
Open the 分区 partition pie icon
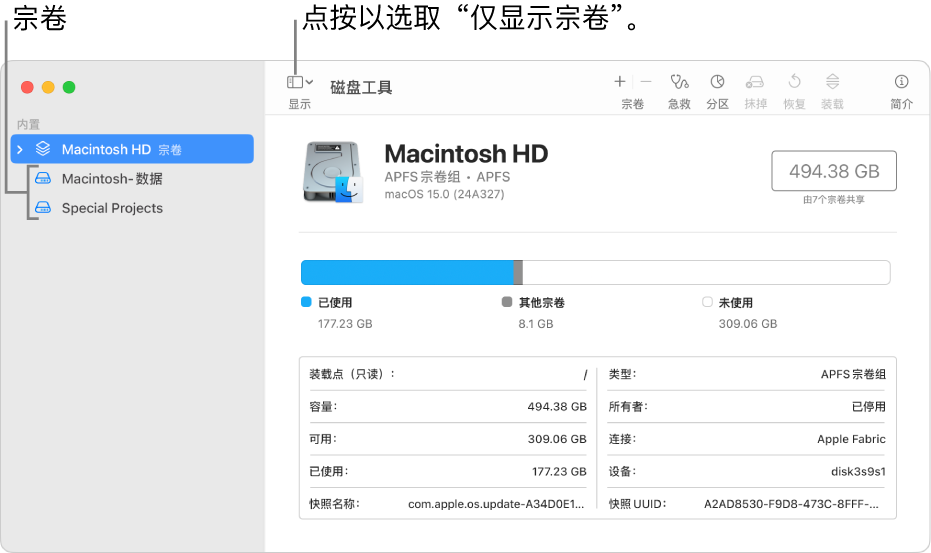pyautogui.click(x=717, y=81)
